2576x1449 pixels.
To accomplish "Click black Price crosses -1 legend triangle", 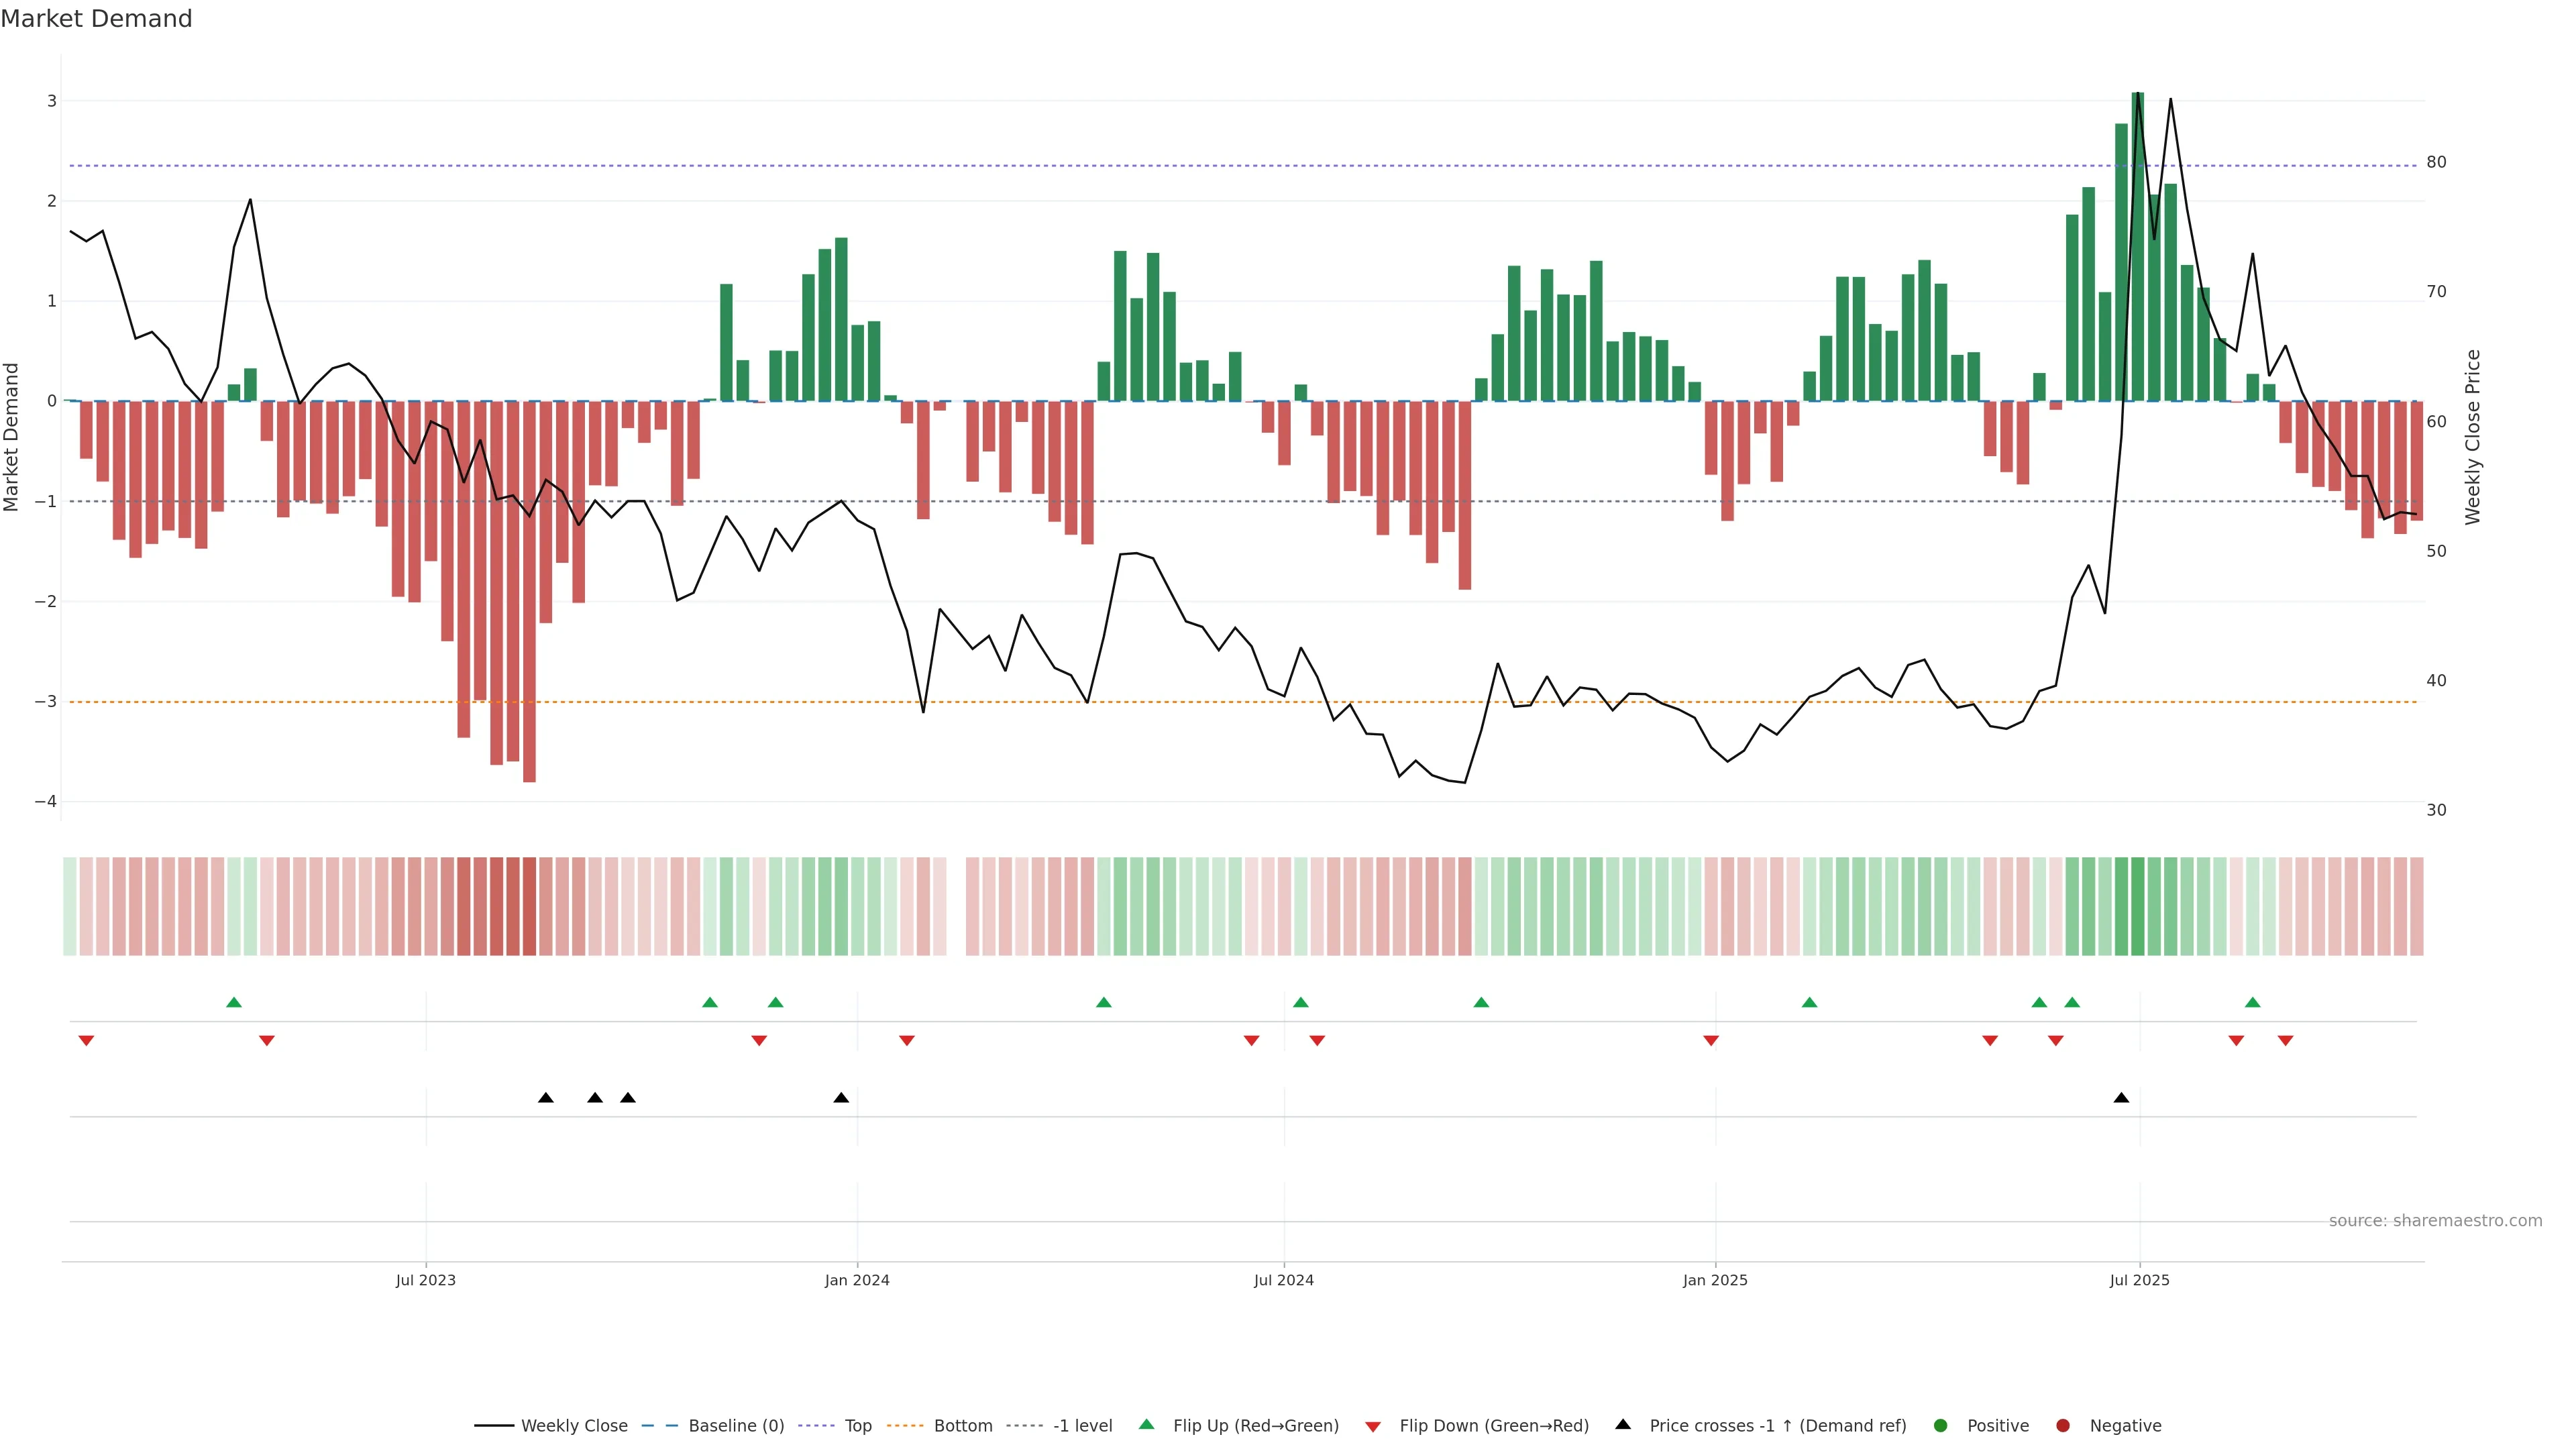I will 1623,1425.
